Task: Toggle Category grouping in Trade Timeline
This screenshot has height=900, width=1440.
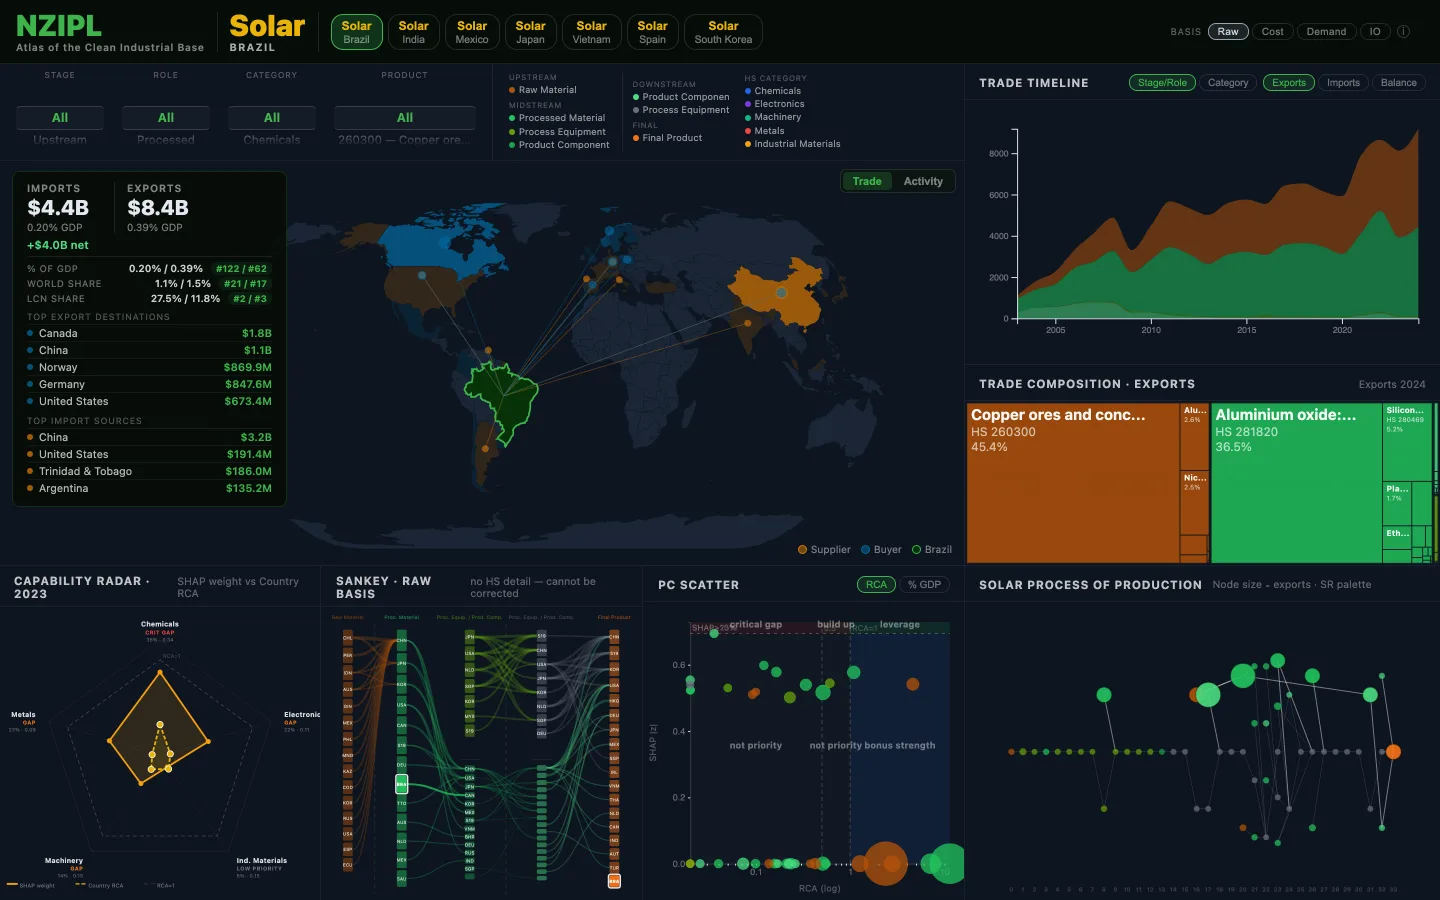Action: click(1228, 83)
